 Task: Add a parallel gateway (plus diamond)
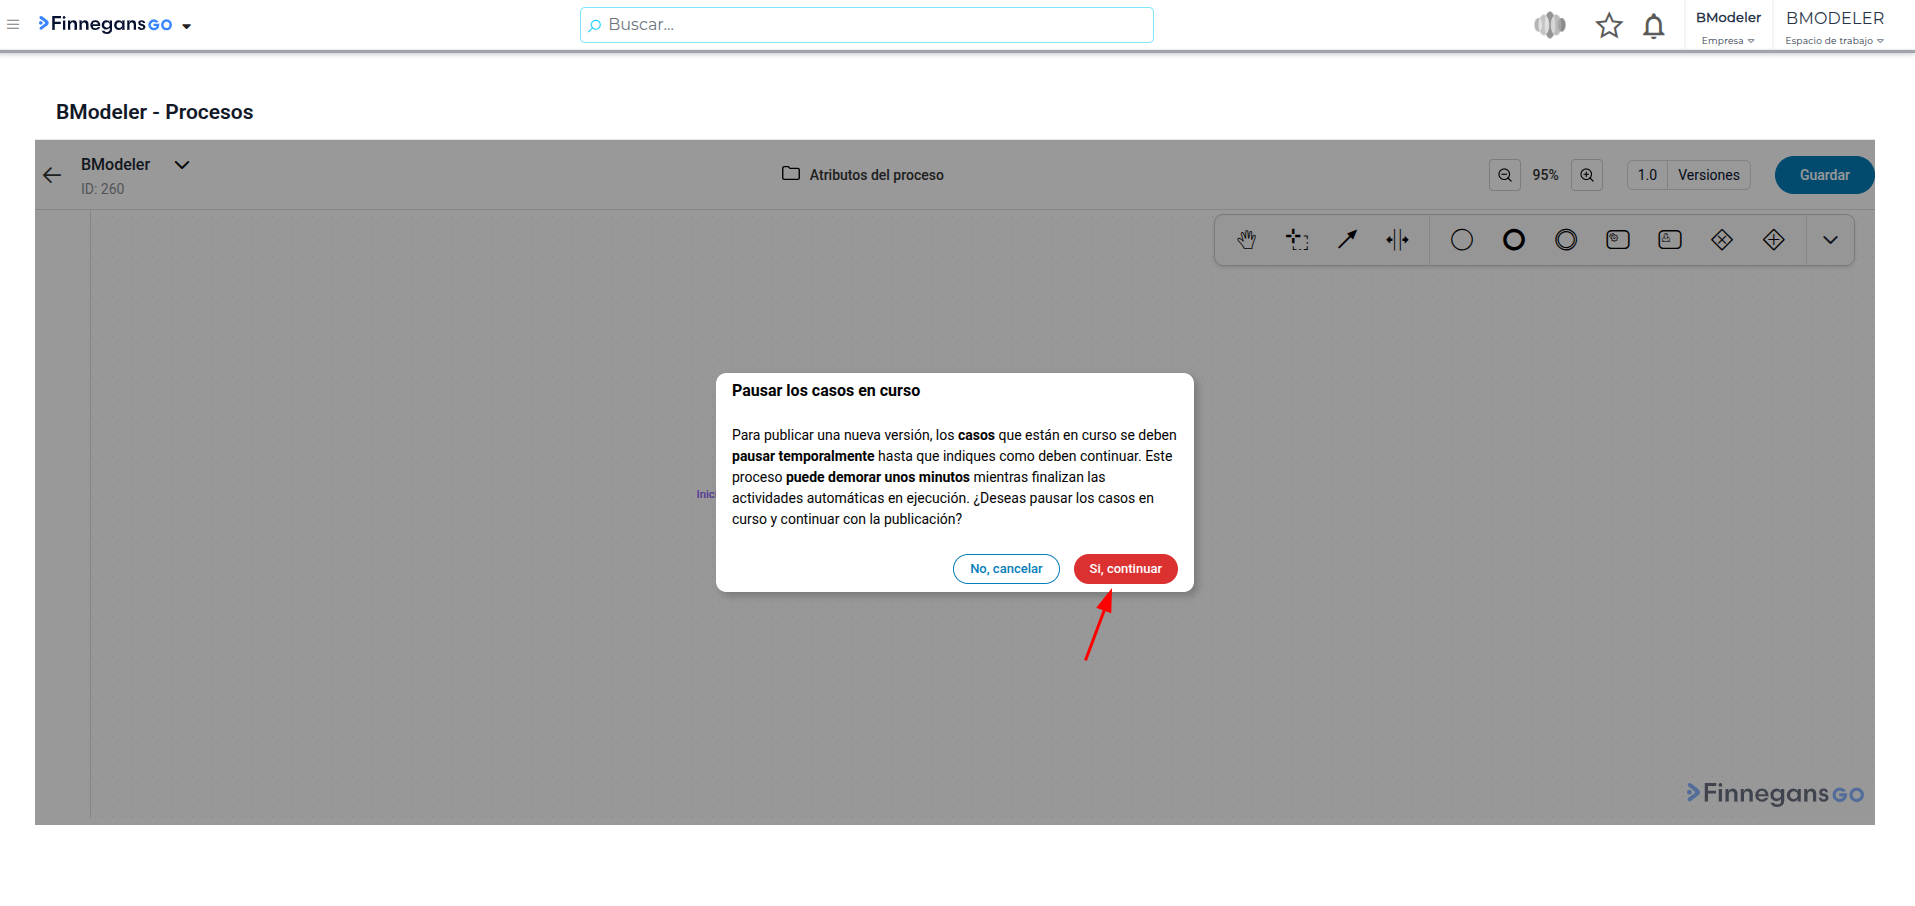(x=1774, y=240)
